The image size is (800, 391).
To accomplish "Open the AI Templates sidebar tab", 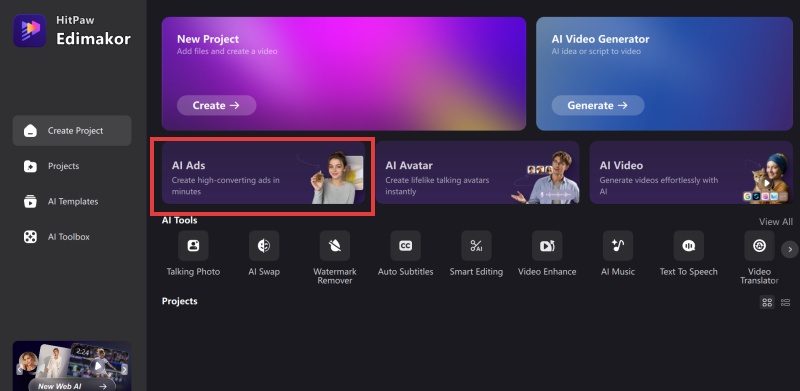I will (72, 202).
